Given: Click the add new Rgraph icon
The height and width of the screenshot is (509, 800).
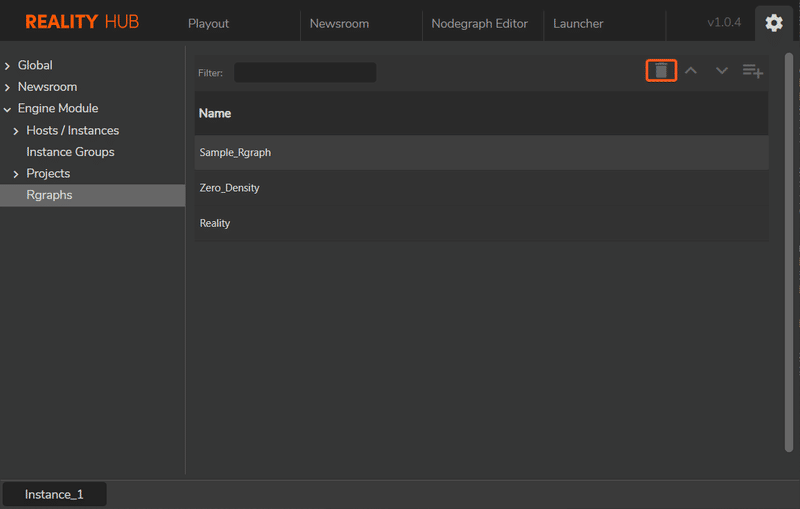Looking at the screenshot, I should (753, 71).
